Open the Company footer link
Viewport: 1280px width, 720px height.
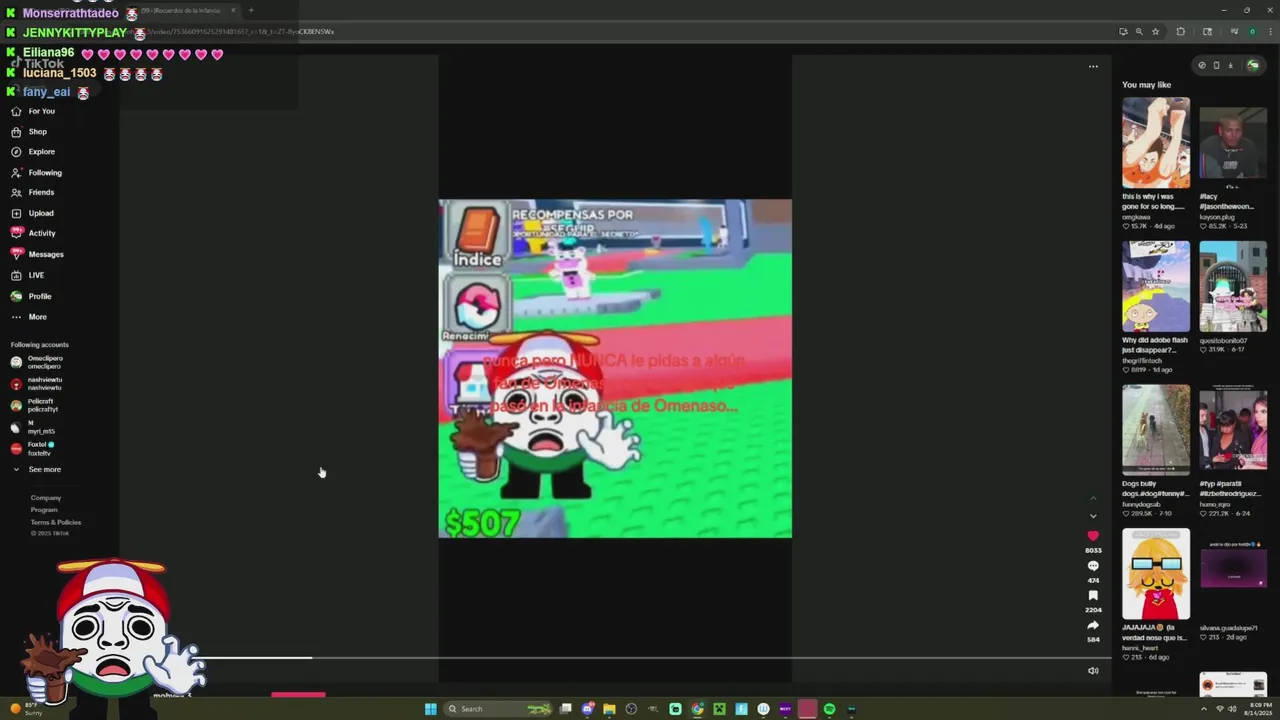pyautogui.click(x=46, y=498)
